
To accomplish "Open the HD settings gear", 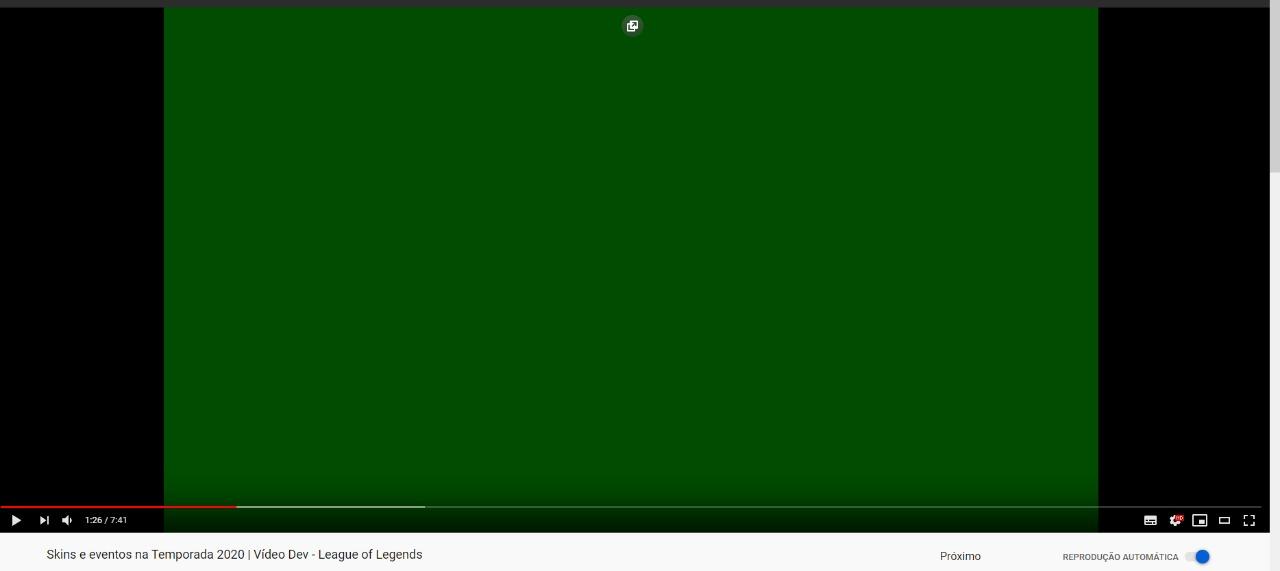I will point(1176,520).
